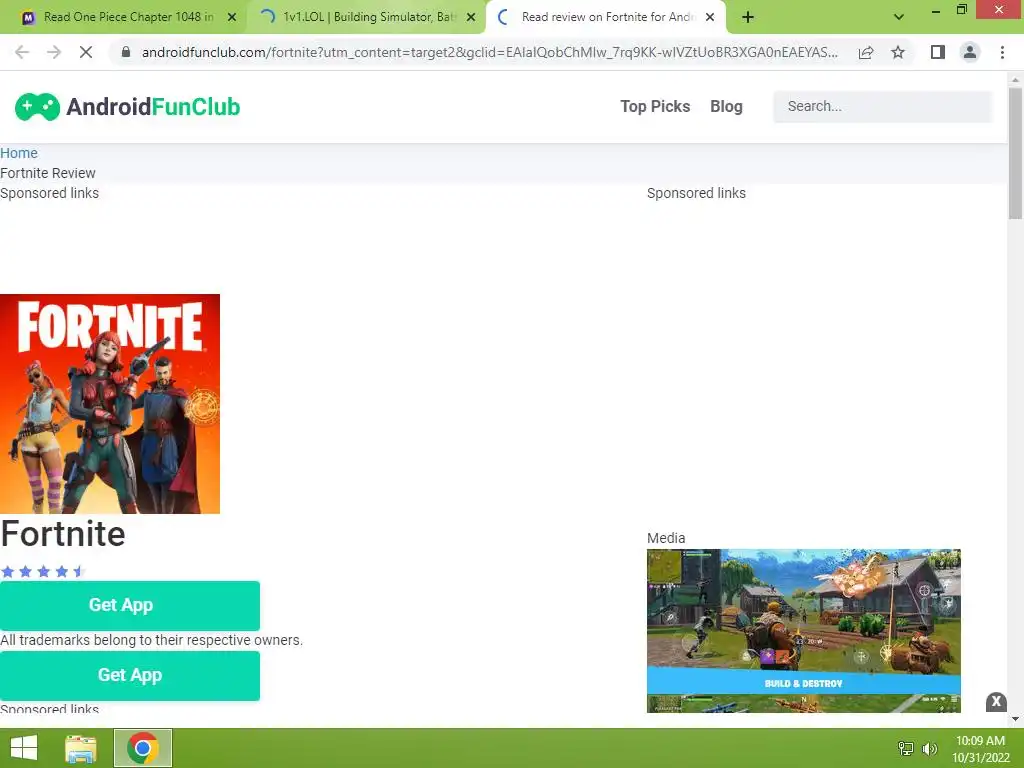Click the Get App button below the trademarks notice
This screenshot has height=768, width=1024.
click(130, 675)
